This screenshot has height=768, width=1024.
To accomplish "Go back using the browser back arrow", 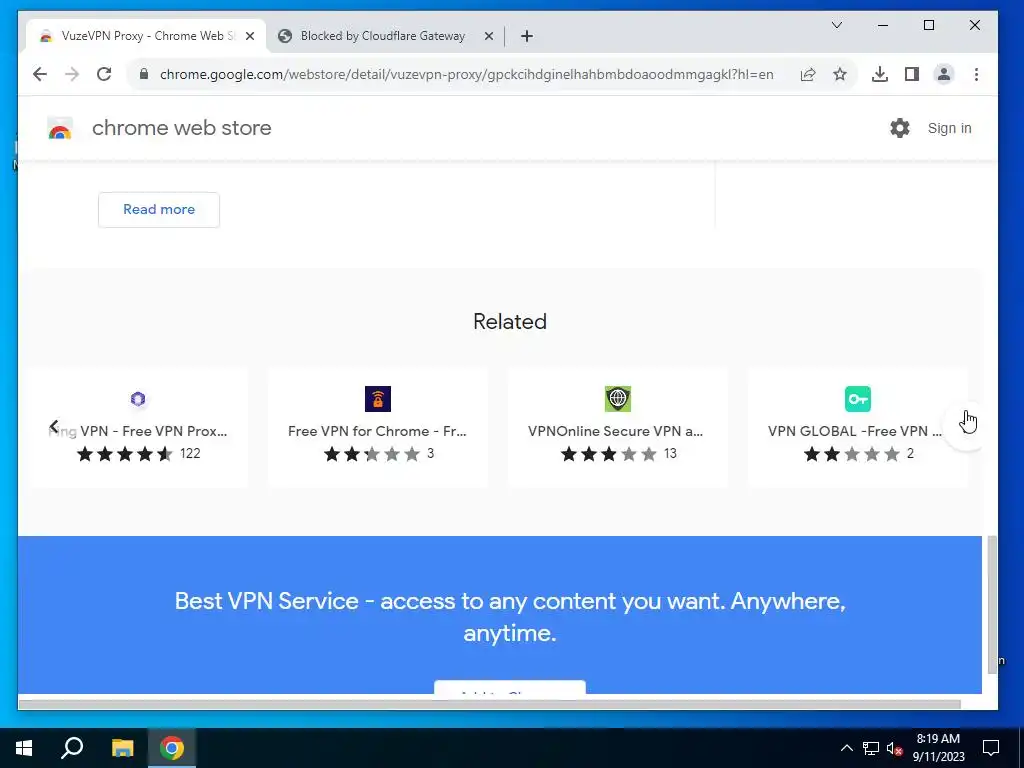I will click(x=40, y=74).
